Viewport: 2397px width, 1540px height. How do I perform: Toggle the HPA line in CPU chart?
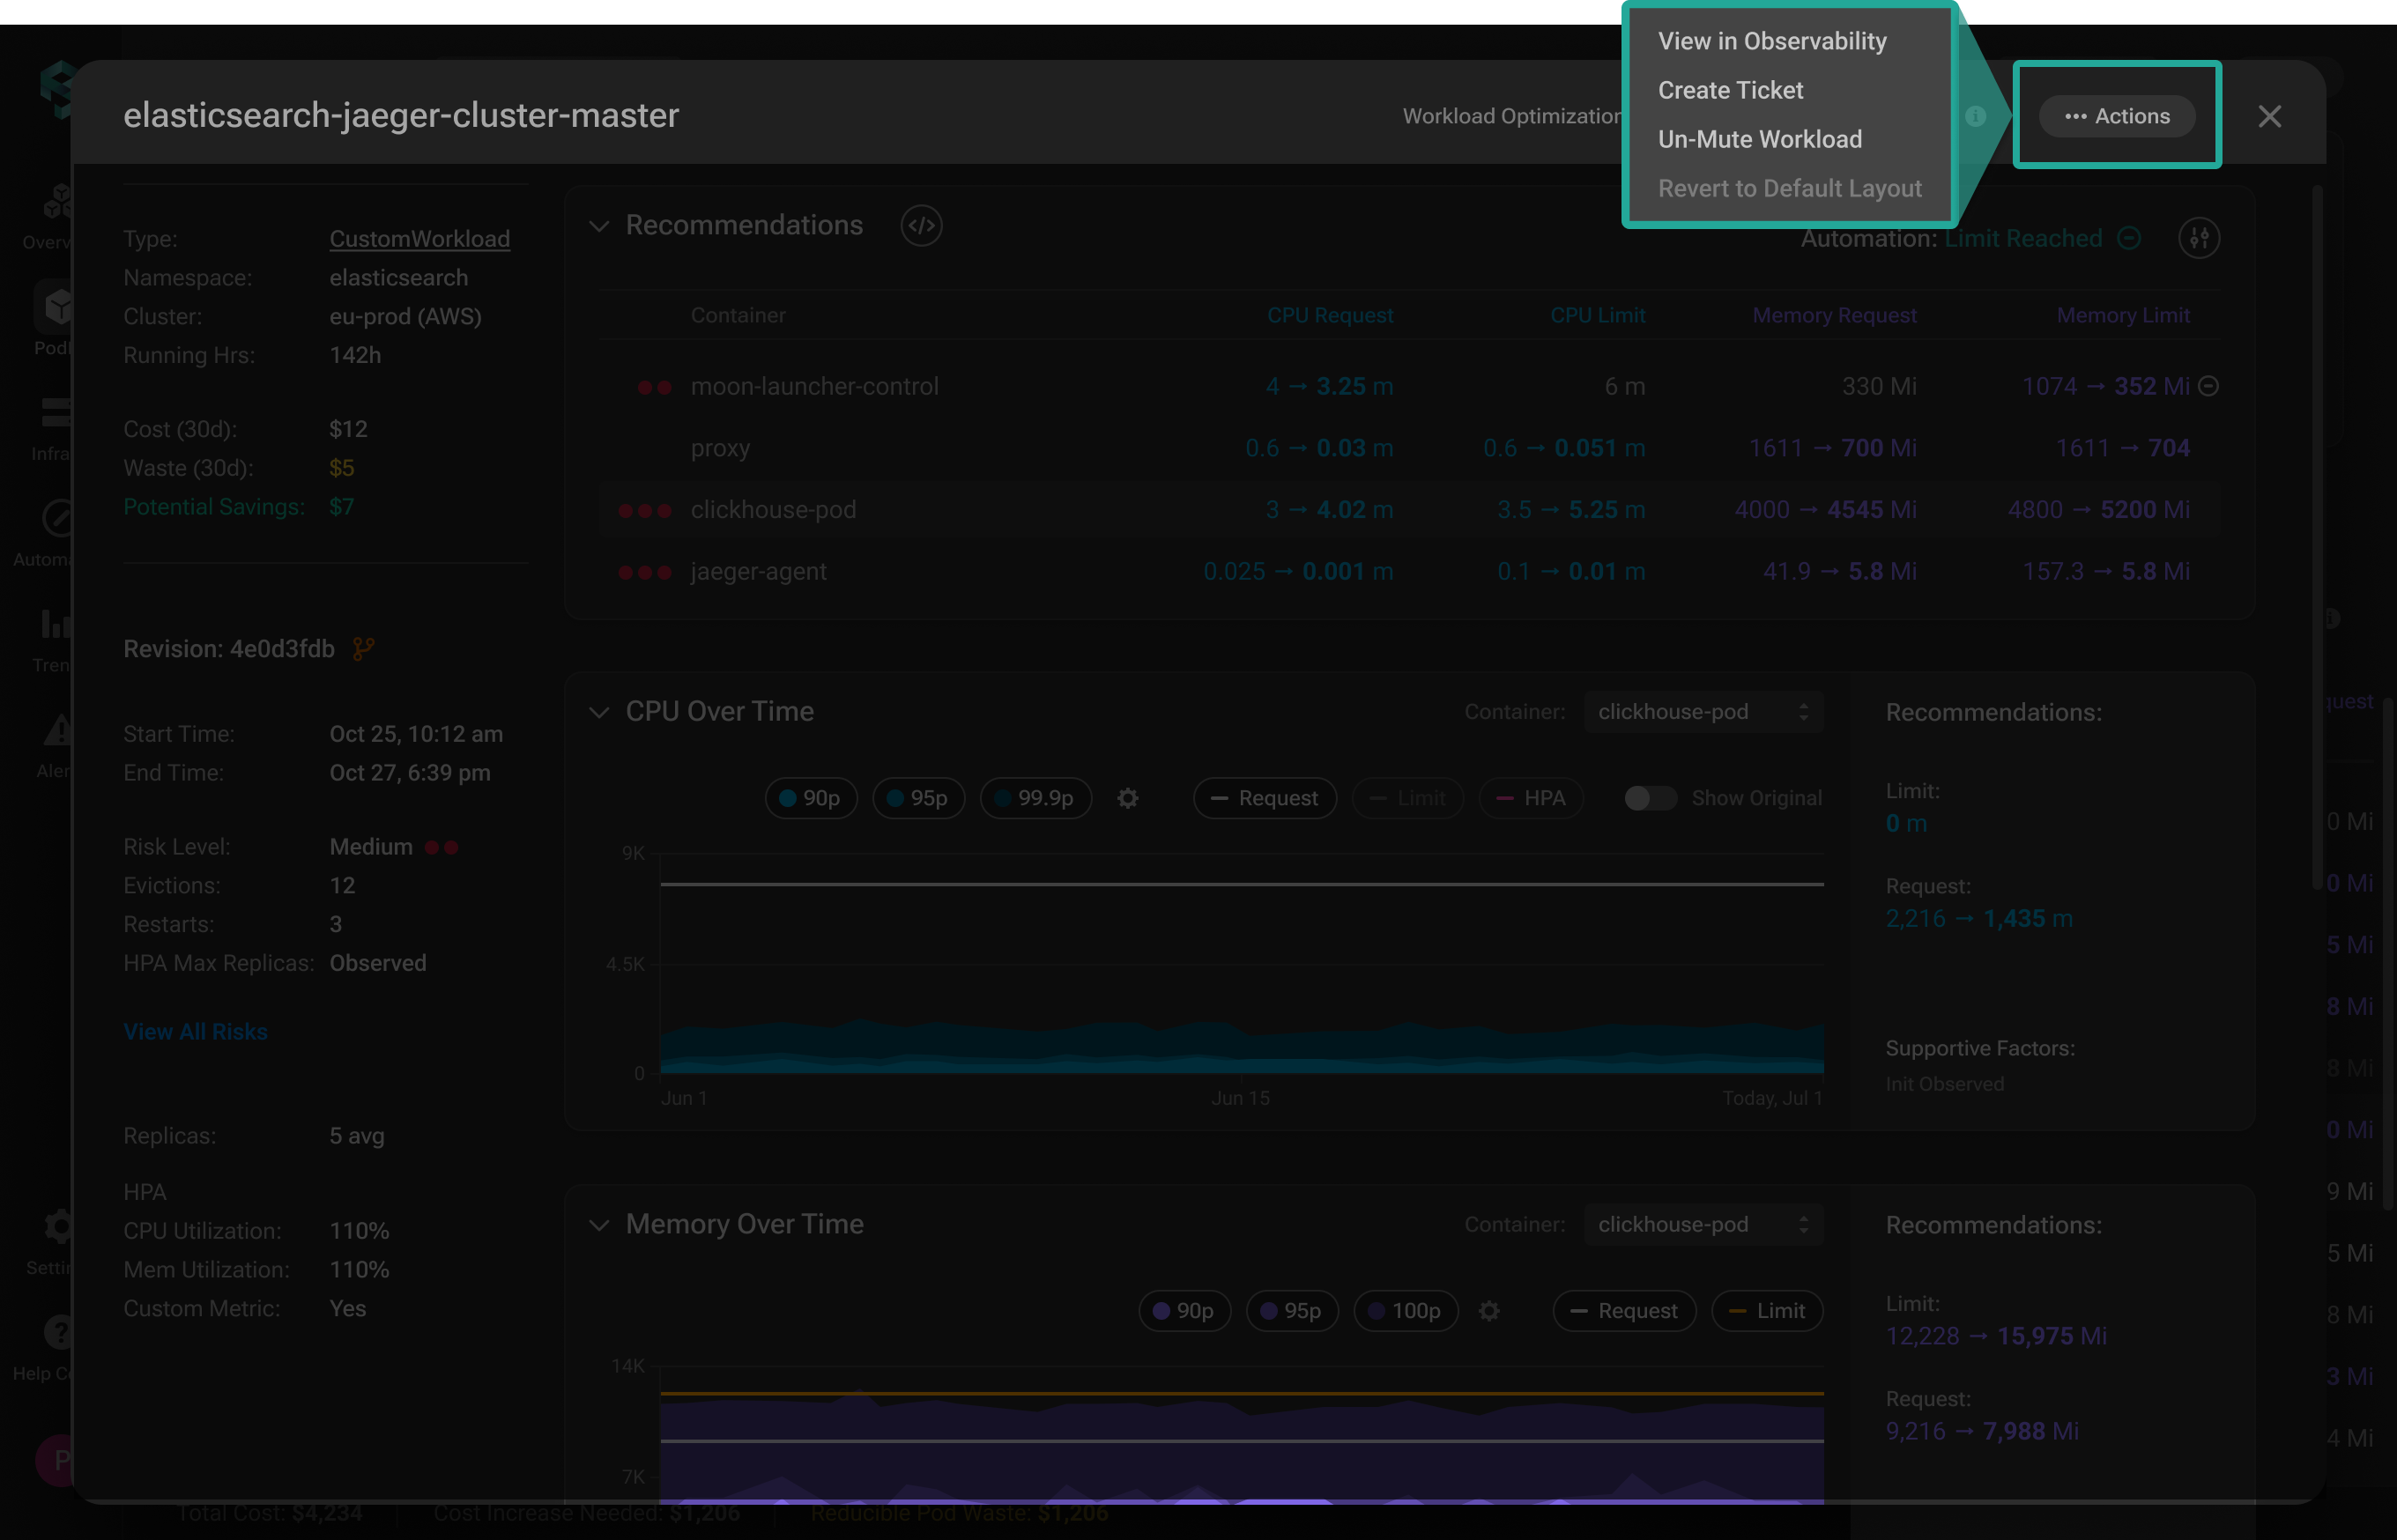[1530, 798]
